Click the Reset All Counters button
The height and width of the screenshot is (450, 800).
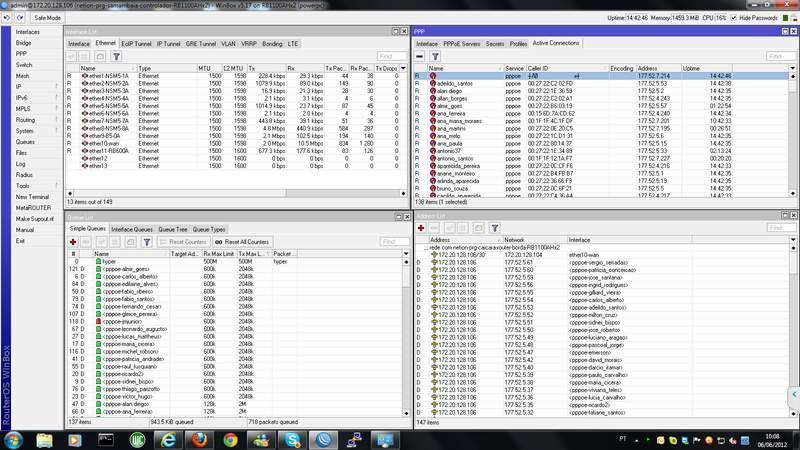(x=242, y=242)
